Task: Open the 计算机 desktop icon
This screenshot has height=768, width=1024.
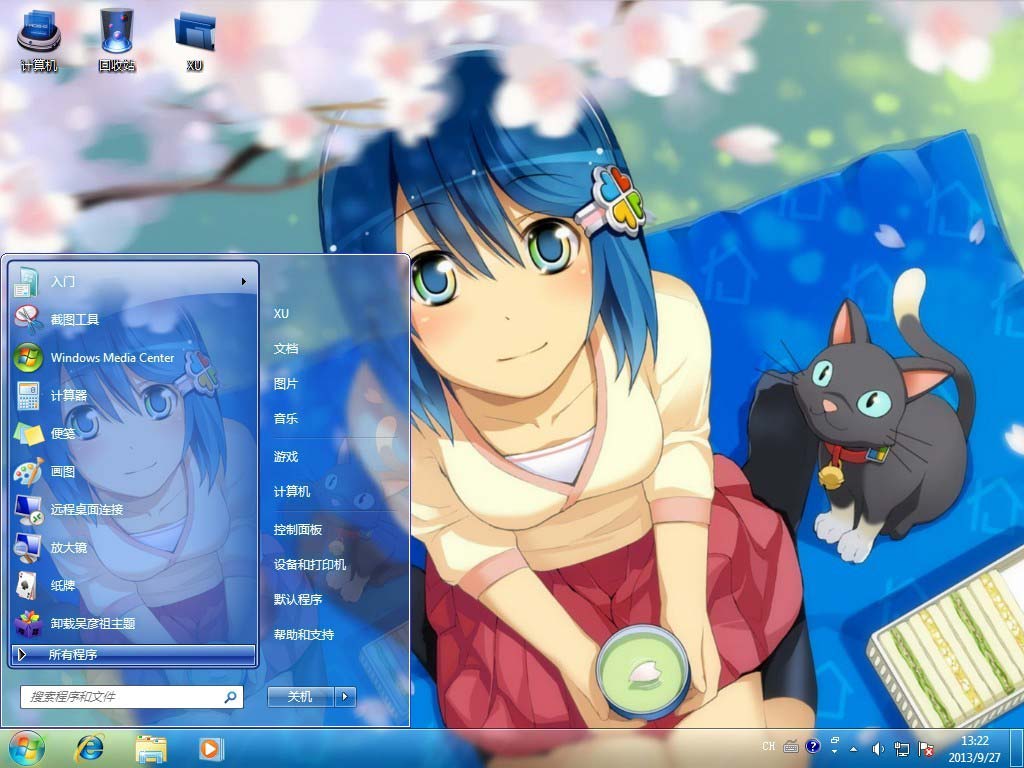Action: [x=39, y=38]
